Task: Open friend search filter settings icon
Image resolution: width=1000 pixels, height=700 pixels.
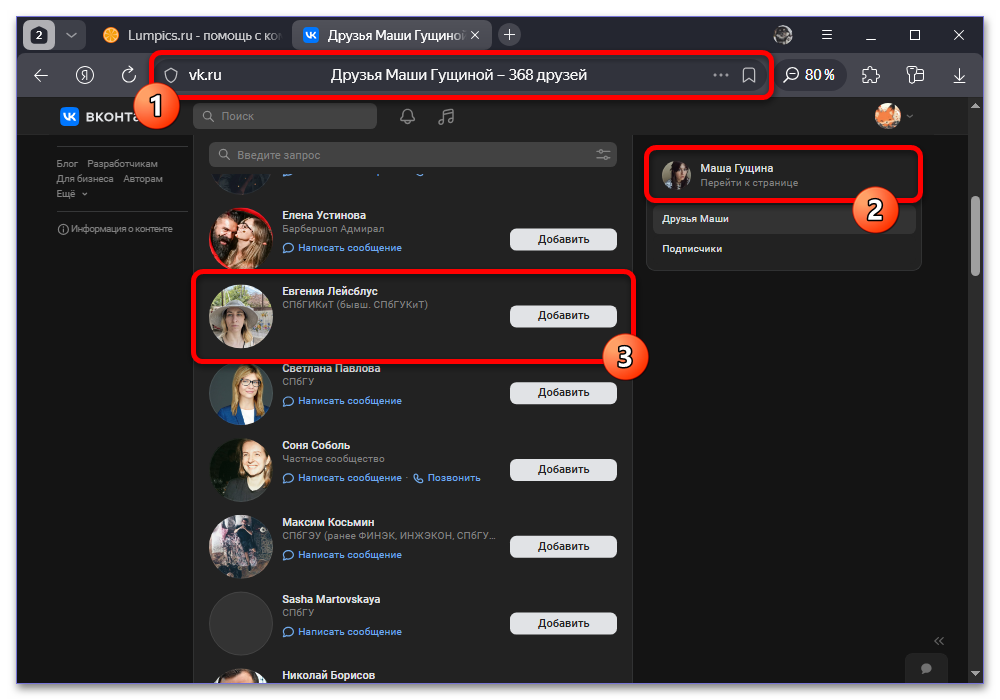Action: point(603,155)
